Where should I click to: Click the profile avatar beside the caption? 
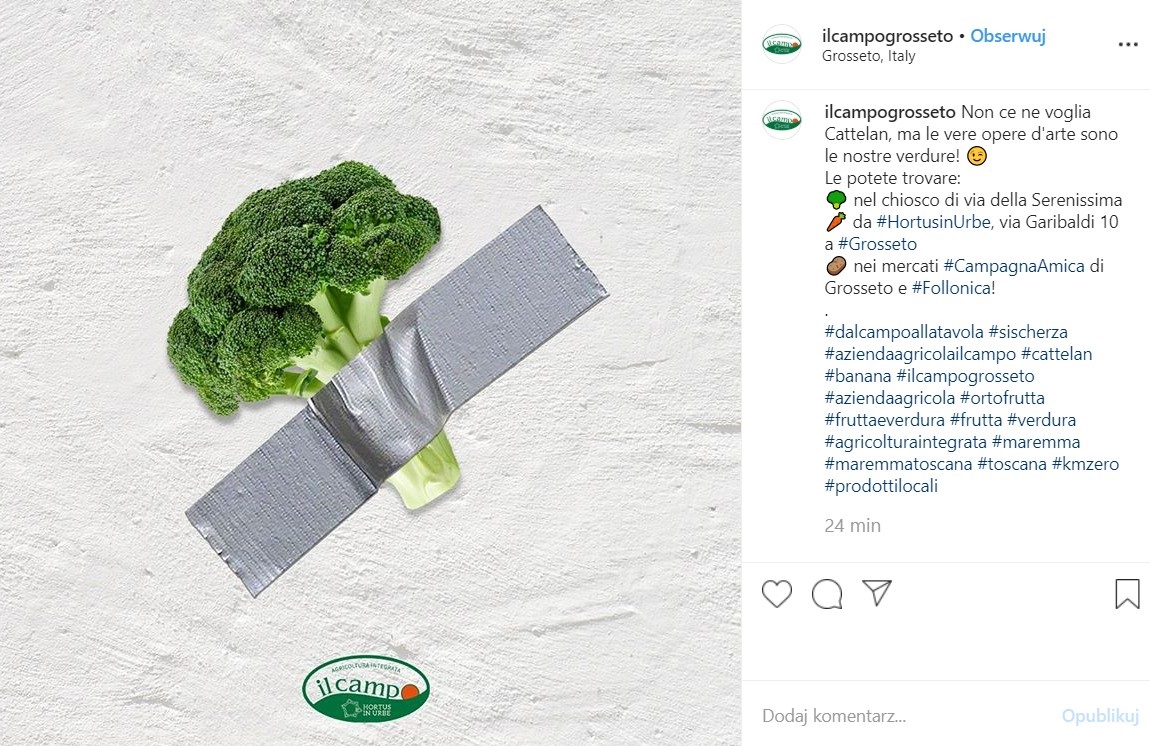782,120
